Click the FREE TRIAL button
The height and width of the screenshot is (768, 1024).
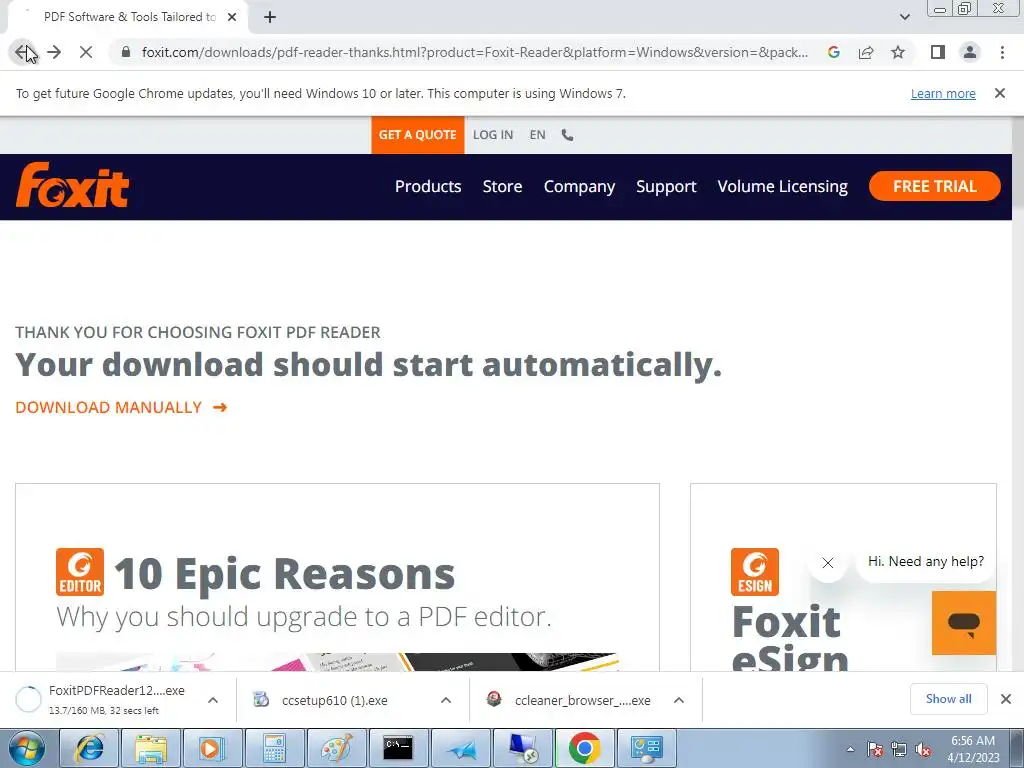pyautogui.click(x=935, y=186)
